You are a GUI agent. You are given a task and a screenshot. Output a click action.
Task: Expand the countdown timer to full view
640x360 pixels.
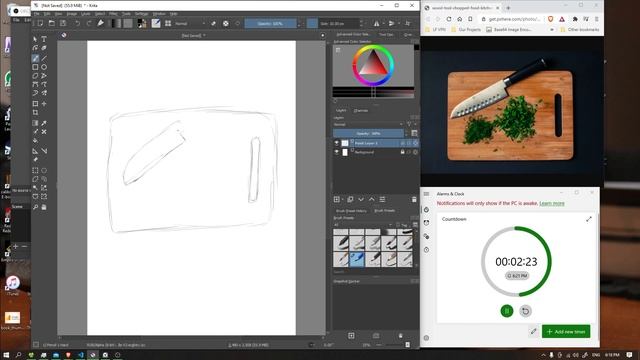(x=589, y=219)
